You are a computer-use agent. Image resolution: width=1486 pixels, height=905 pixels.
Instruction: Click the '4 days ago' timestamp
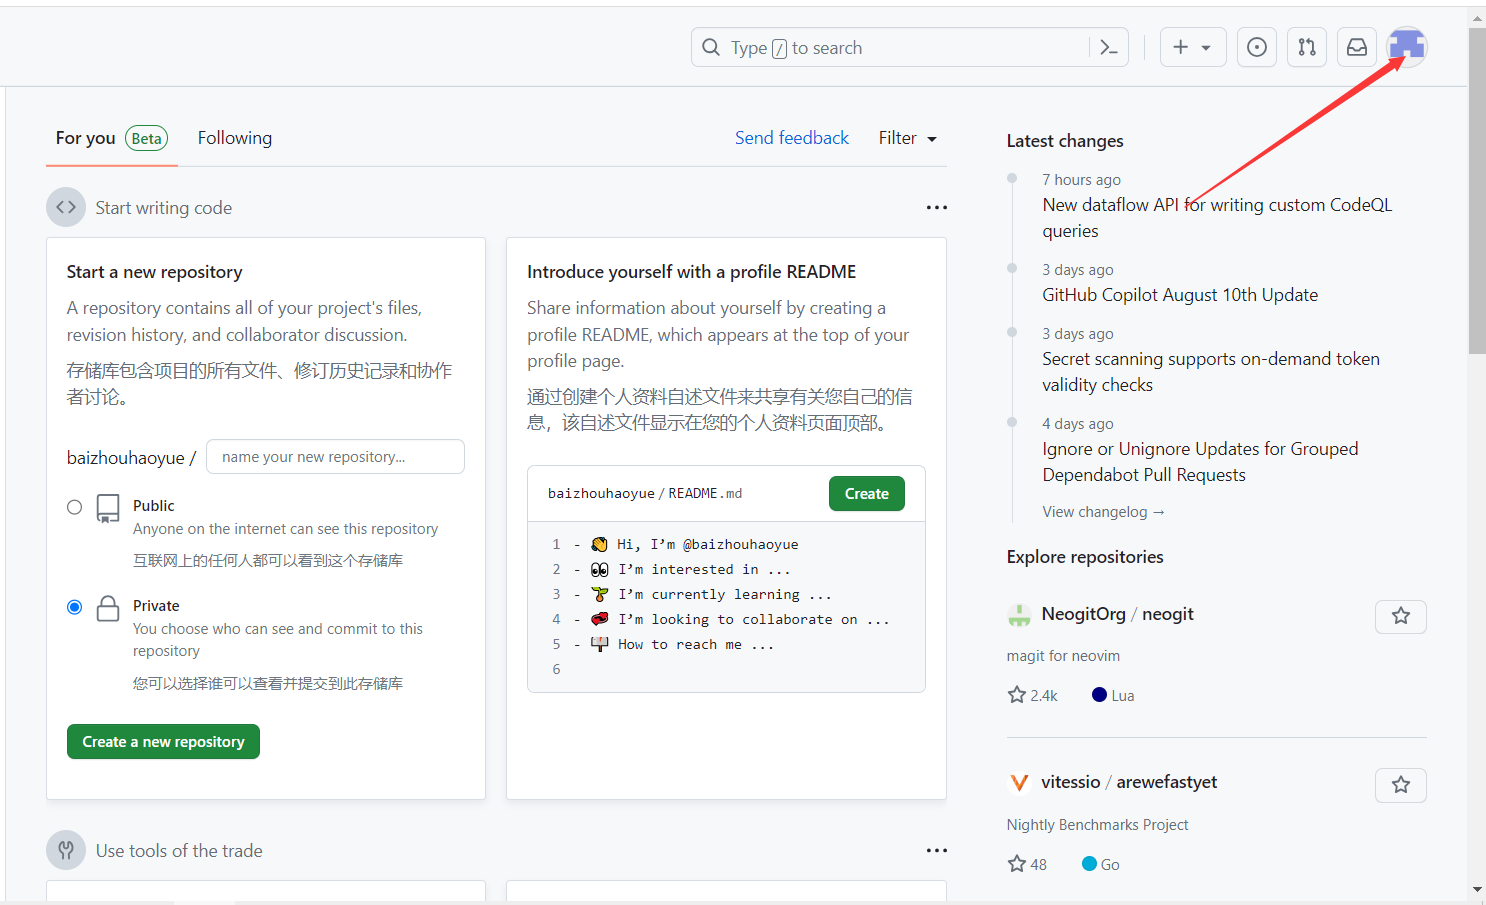pyautogui.click(x=1077, y=424)
